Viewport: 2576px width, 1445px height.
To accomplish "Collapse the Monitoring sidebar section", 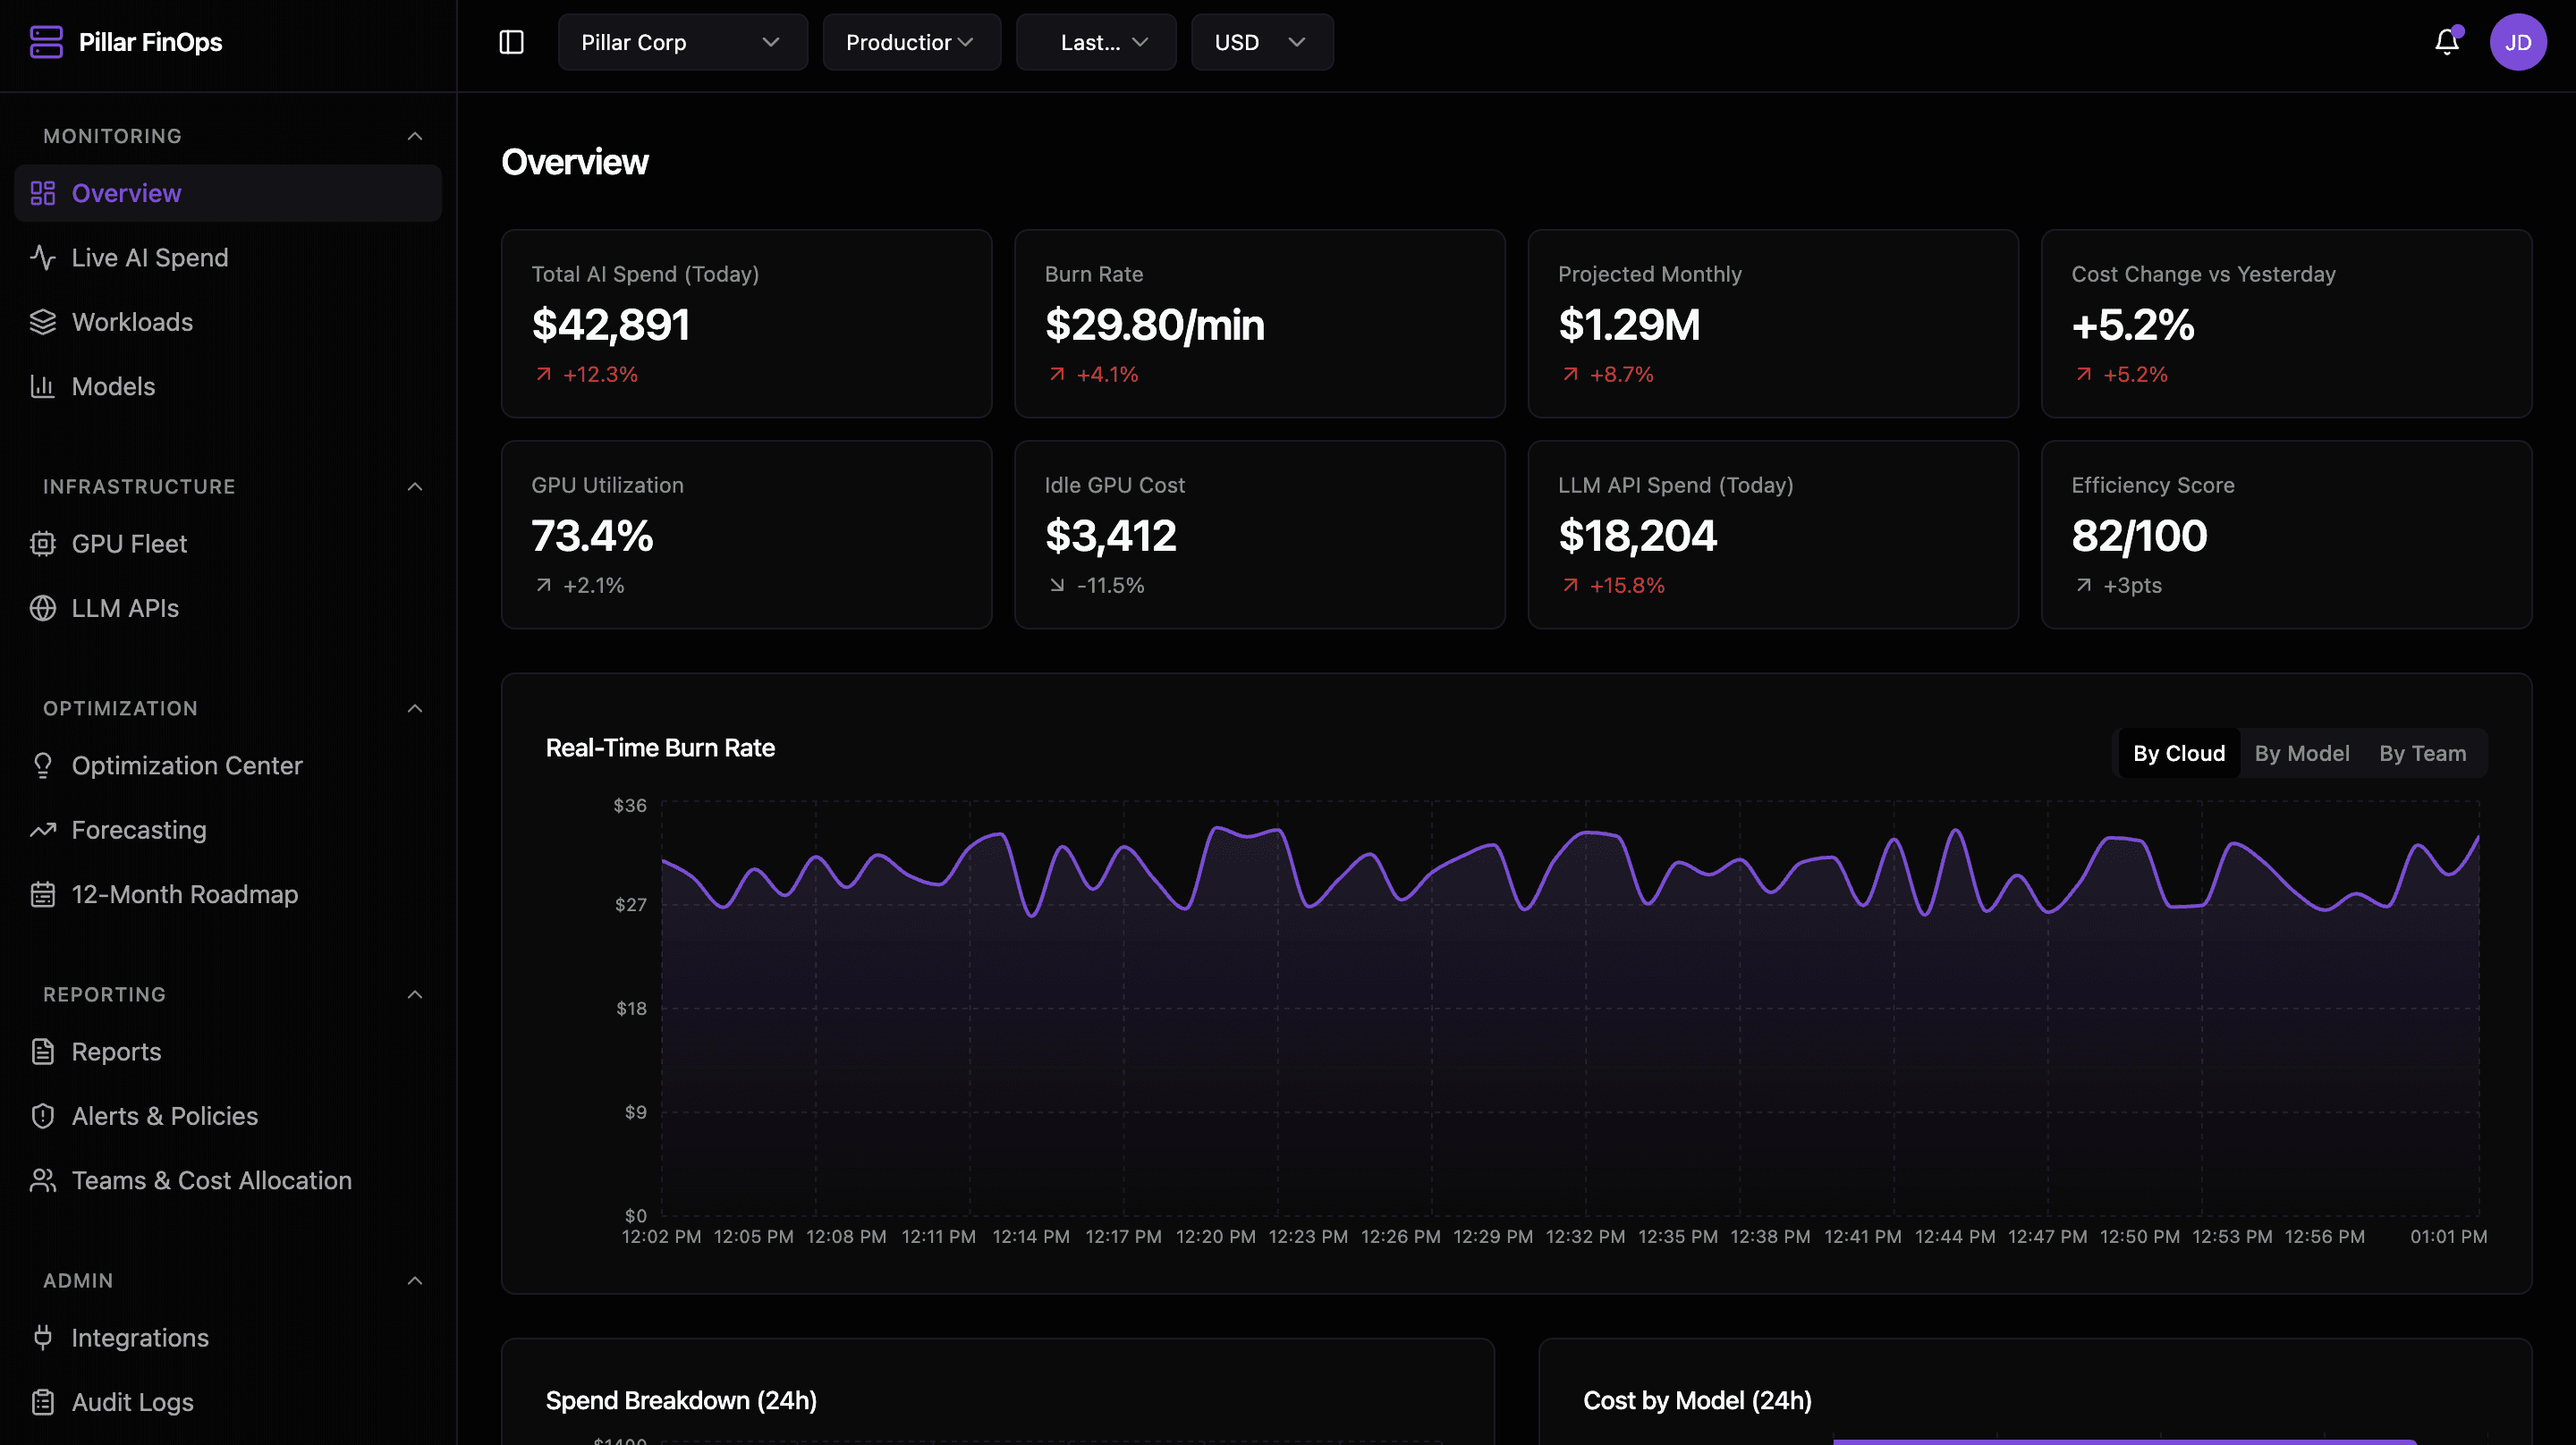I will (415, 136).
